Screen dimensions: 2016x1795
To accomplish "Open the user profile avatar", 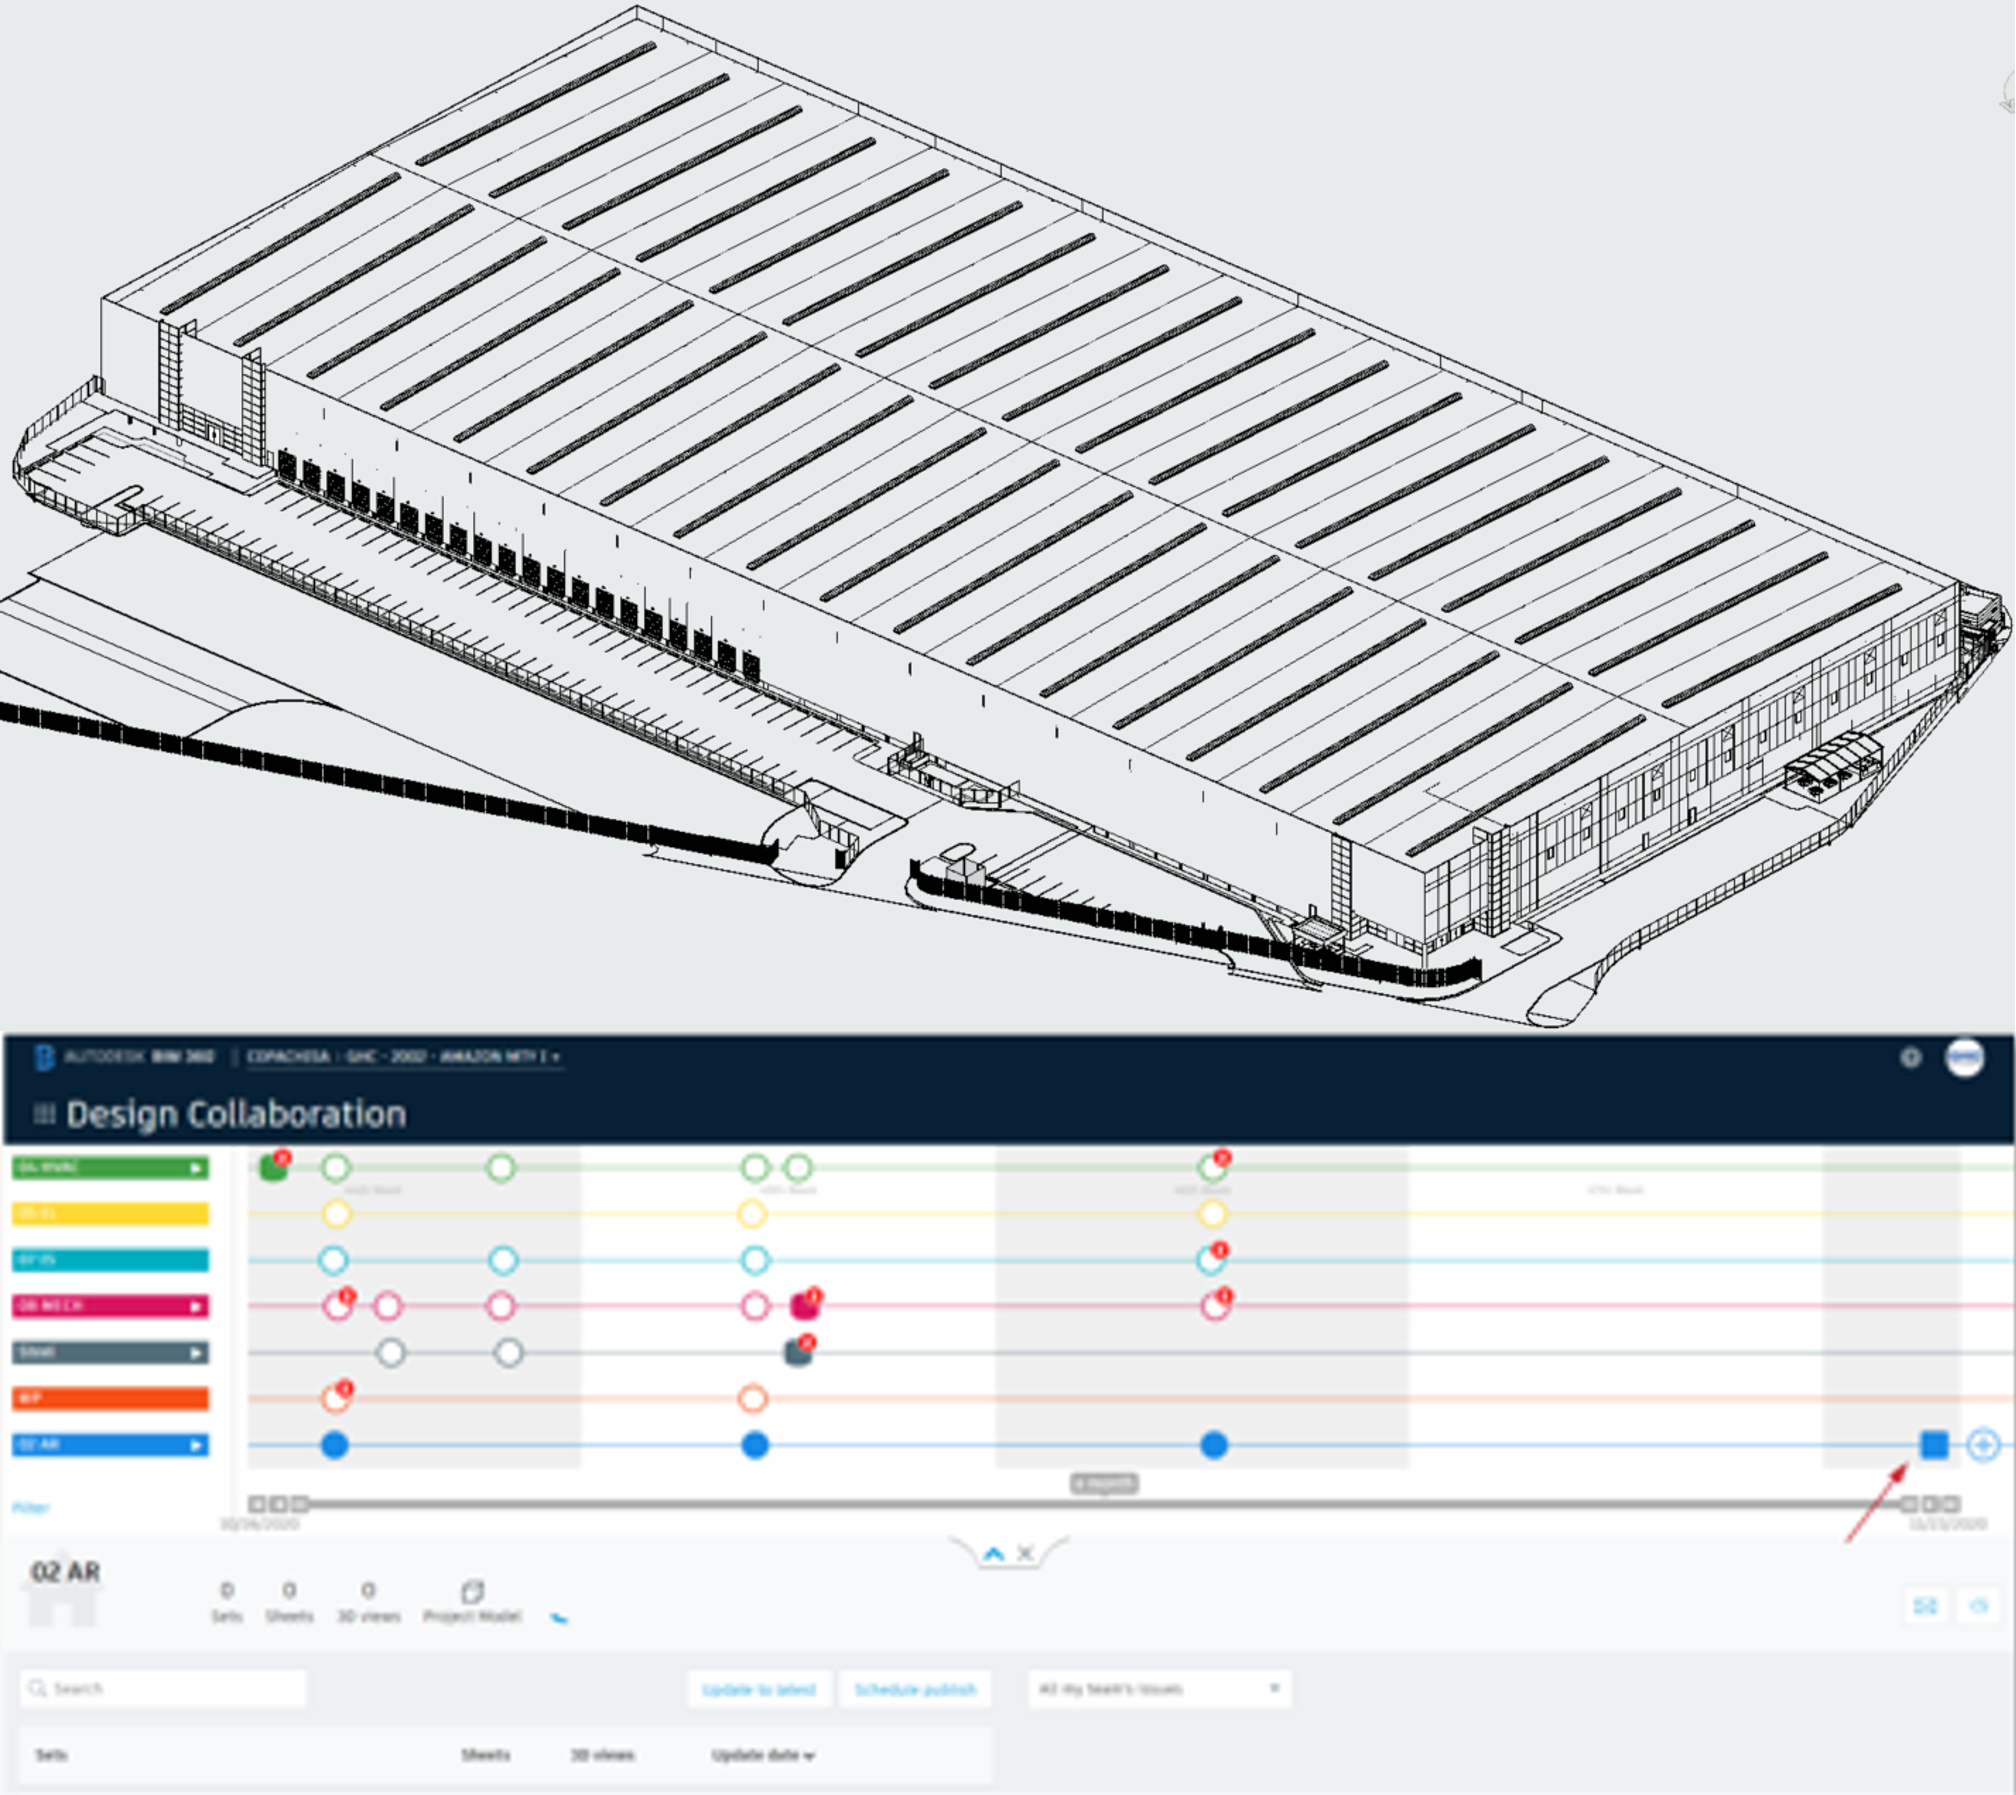I will pyautogui.click(x=1964, y=1058).
